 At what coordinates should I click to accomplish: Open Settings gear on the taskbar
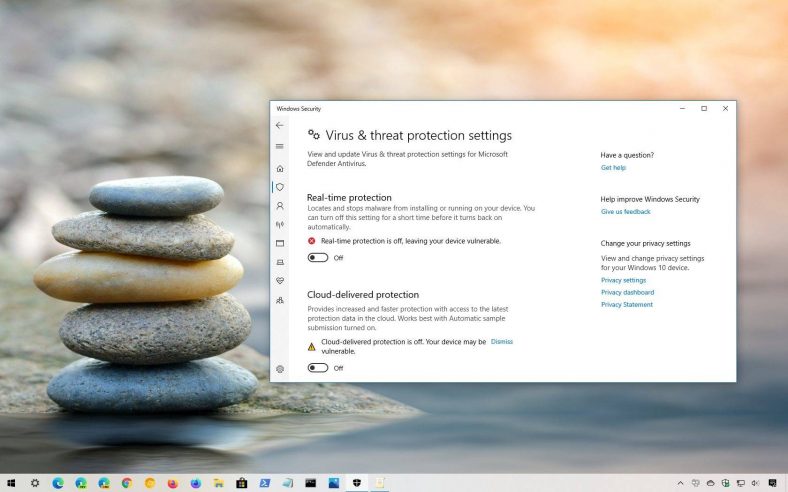point(35,483)
